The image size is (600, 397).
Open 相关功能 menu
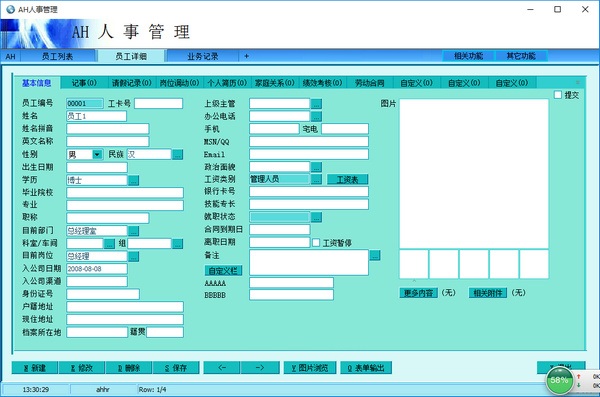point(469,56)
